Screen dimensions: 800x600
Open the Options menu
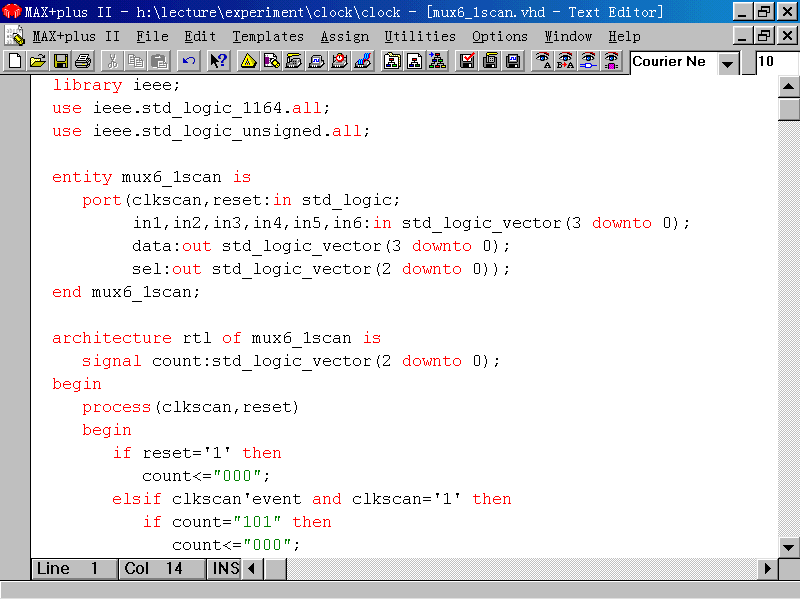(x=499, y=37)
